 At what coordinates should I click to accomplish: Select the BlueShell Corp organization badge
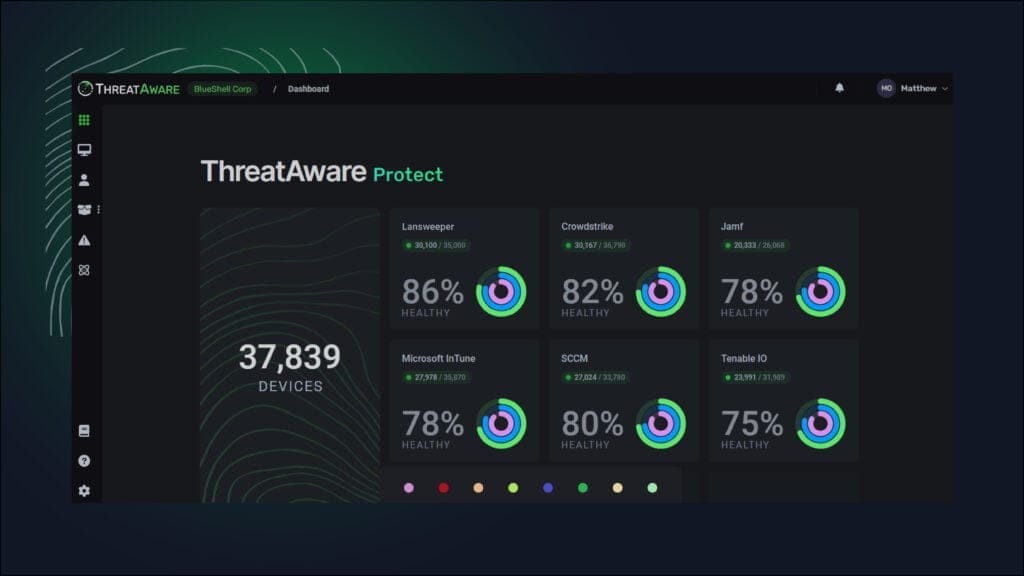[x=223, y=89]
